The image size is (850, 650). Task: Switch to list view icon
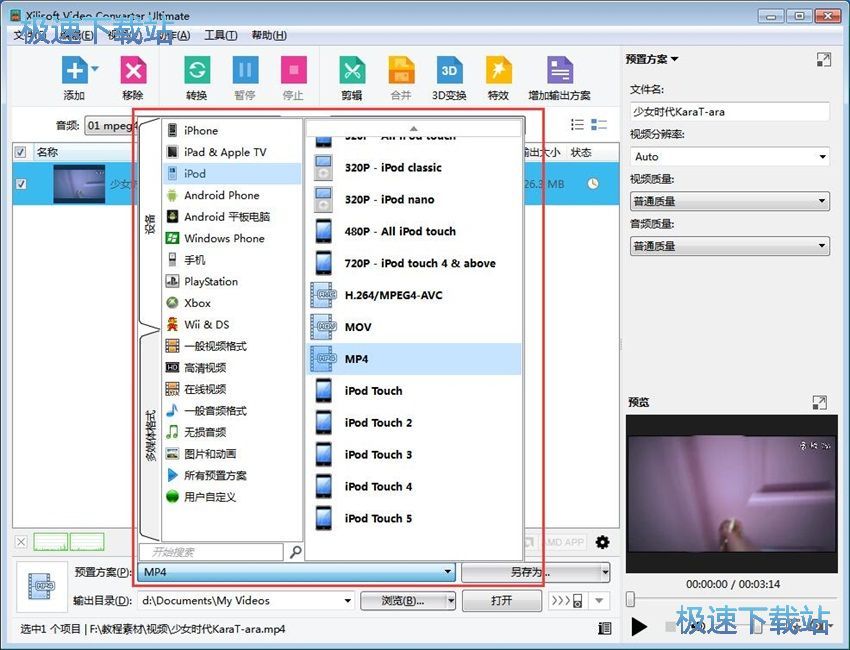click(x=577, y=125)
